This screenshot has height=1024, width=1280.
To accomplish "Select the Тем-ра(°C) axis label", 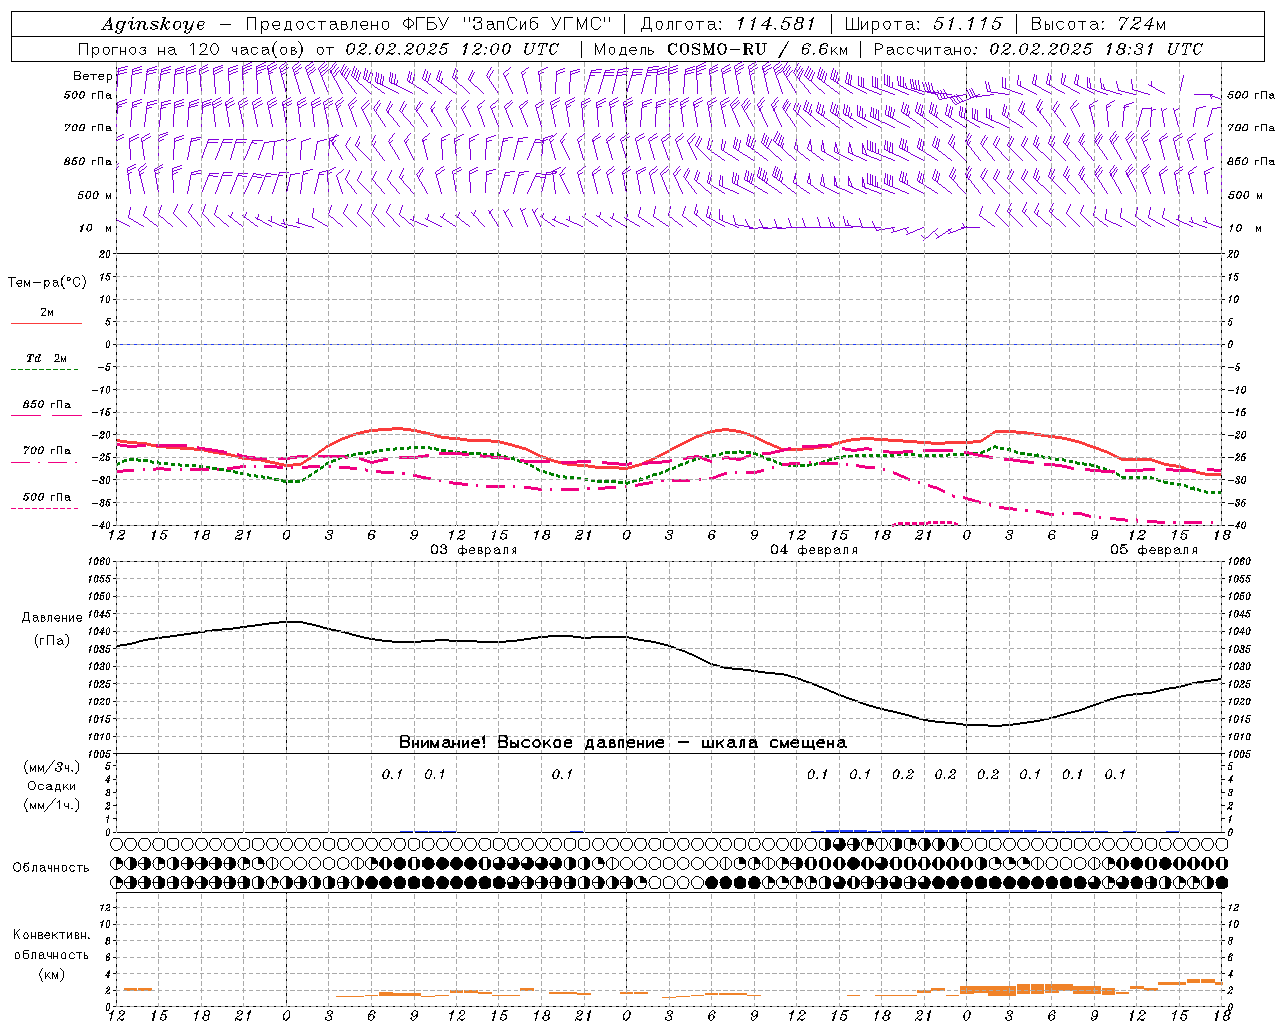I will 47,283.
